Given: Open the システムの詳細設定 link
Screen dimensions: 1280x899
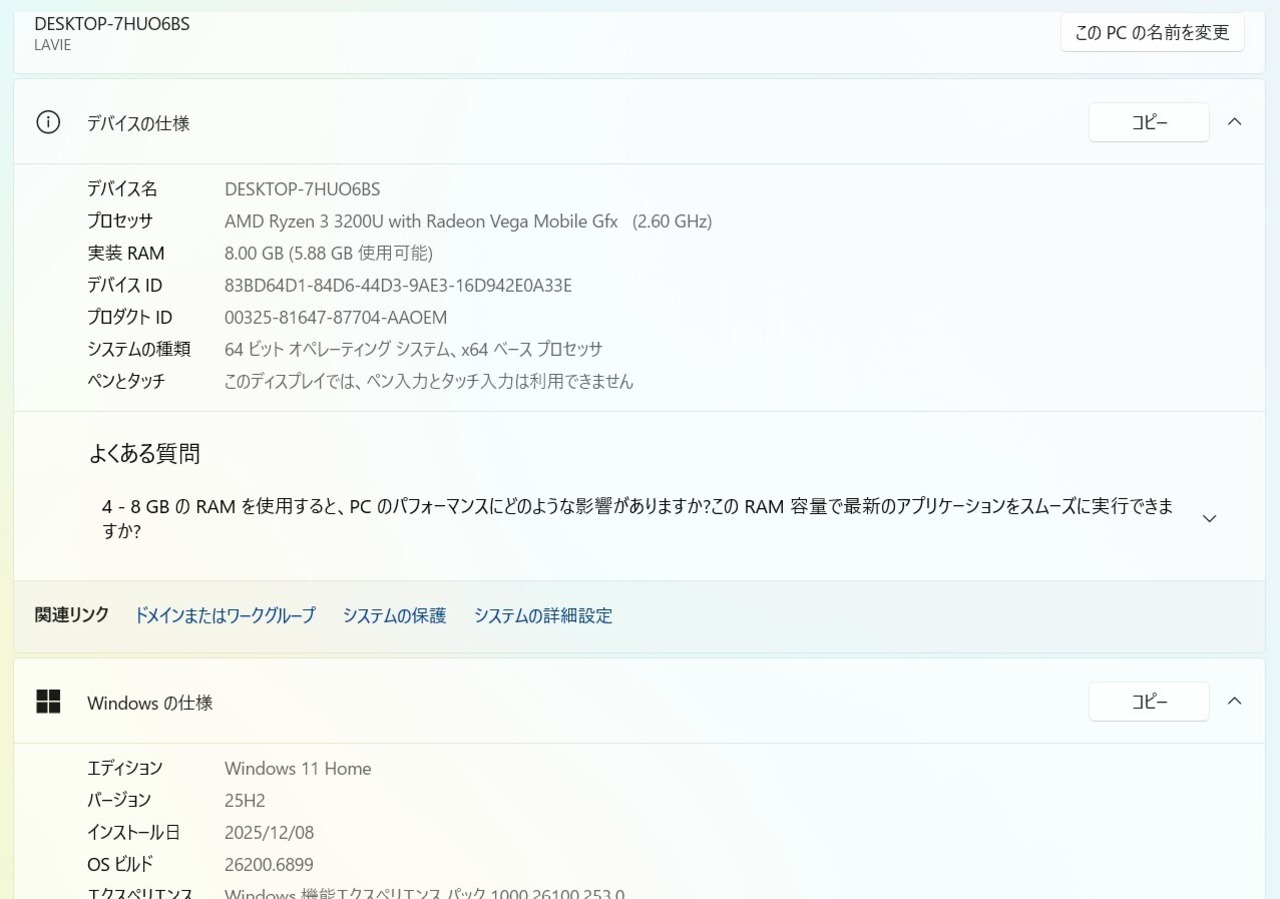Looking at the screenshot, I should (x=543, y=616).
